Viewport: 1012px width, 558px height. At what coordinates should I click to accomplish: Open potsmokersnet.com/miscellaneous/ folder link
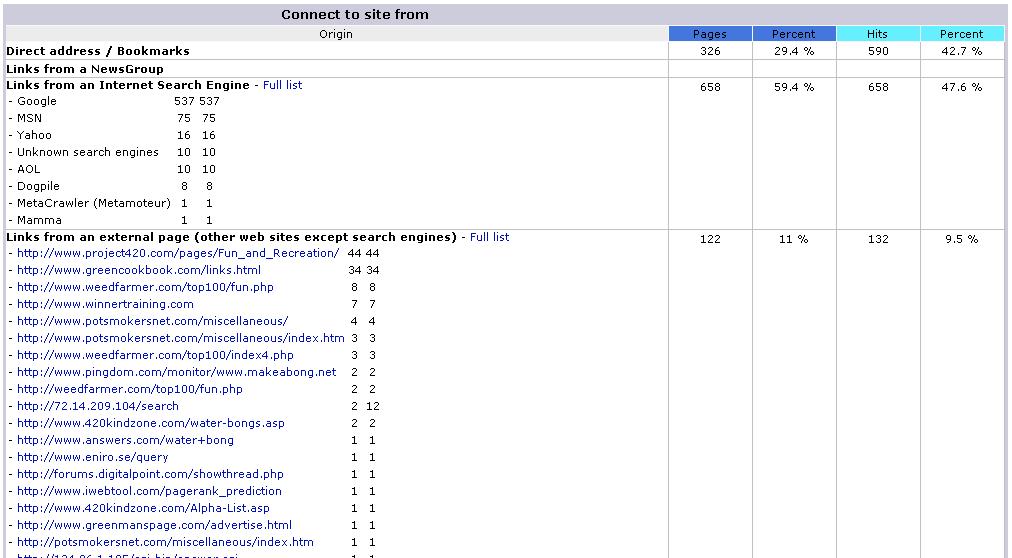coord(152,321)
